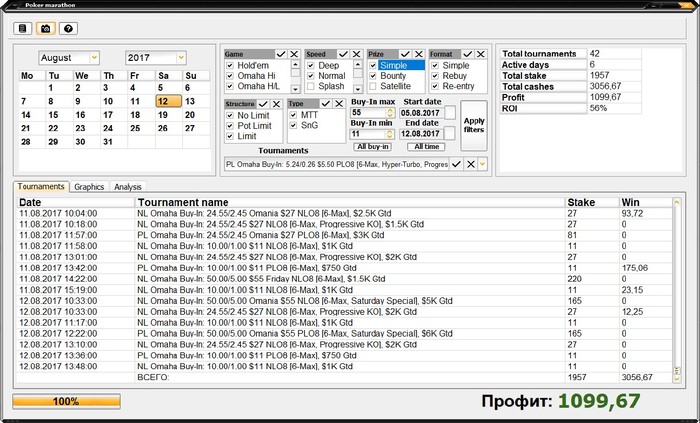The image size is (700, 423).
Task: Click the camera screenshot toolbar icon
Action: (x=46, y=29)
